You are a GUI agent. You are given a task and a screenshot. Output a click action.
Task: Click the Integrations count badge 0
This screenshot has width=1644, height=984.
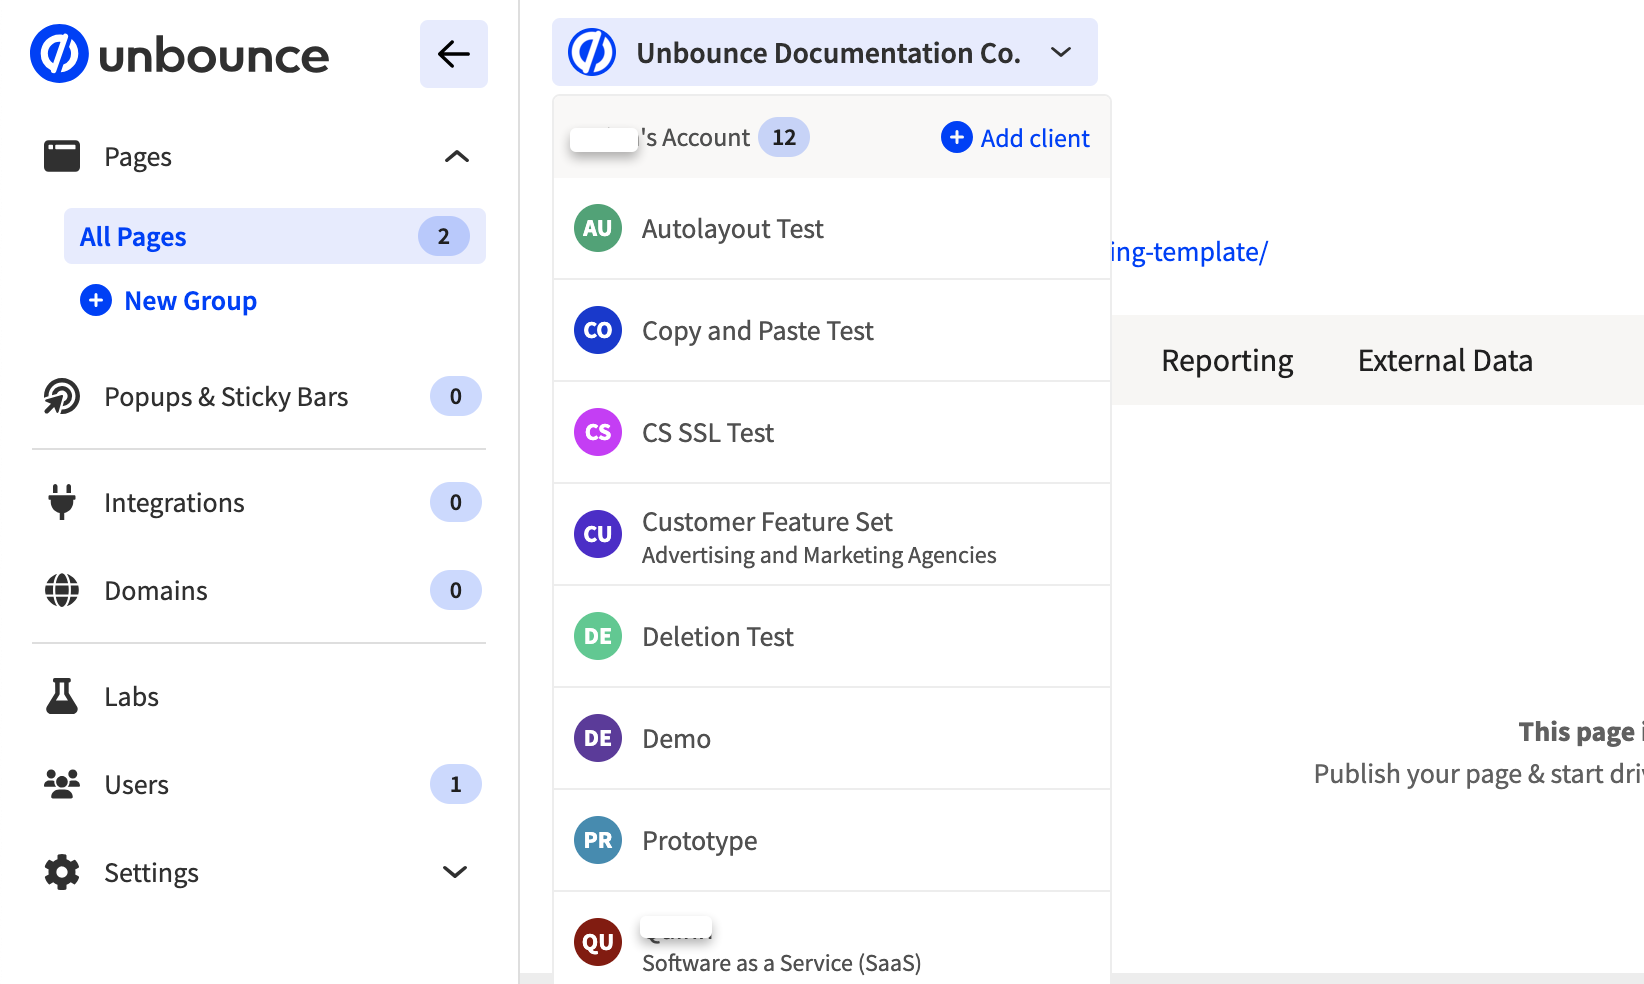(456, 502)
